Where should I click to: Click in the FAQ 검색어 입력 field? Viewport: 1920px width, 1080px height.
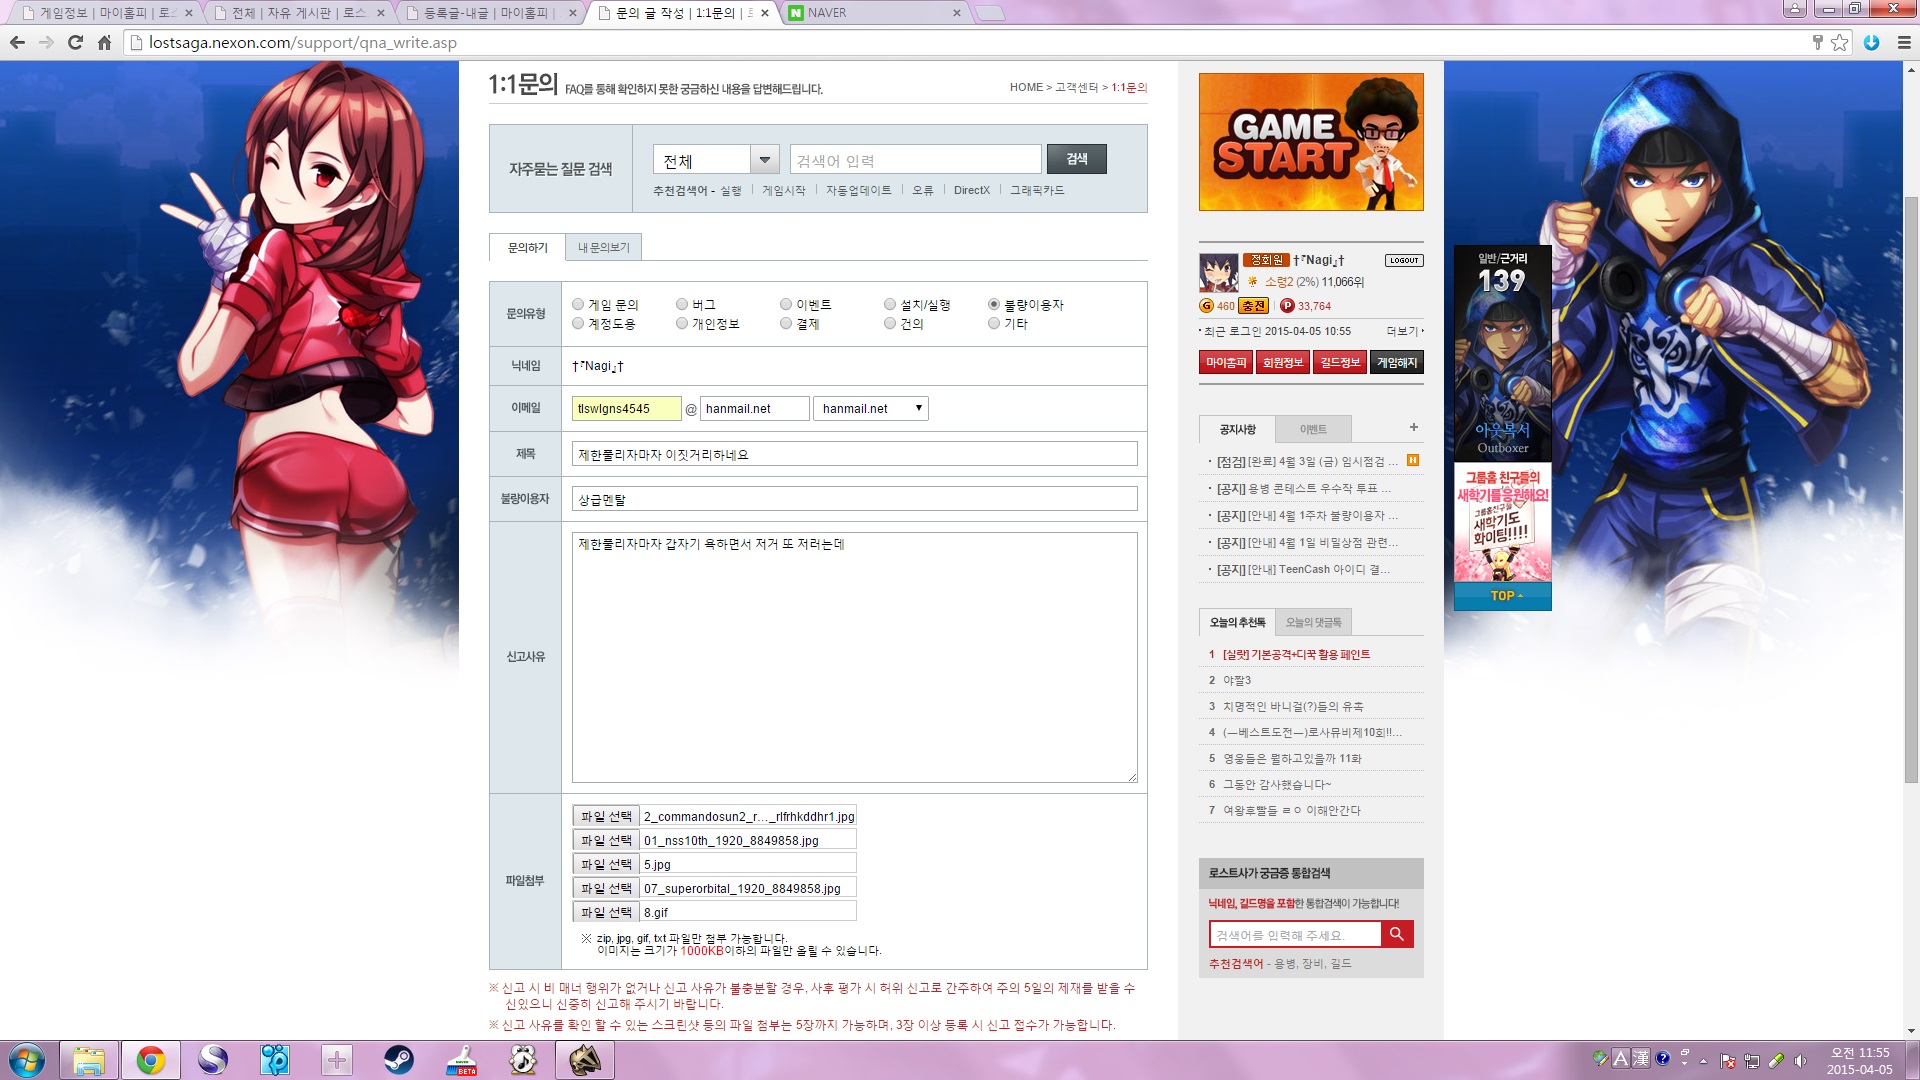coord(915,160)
